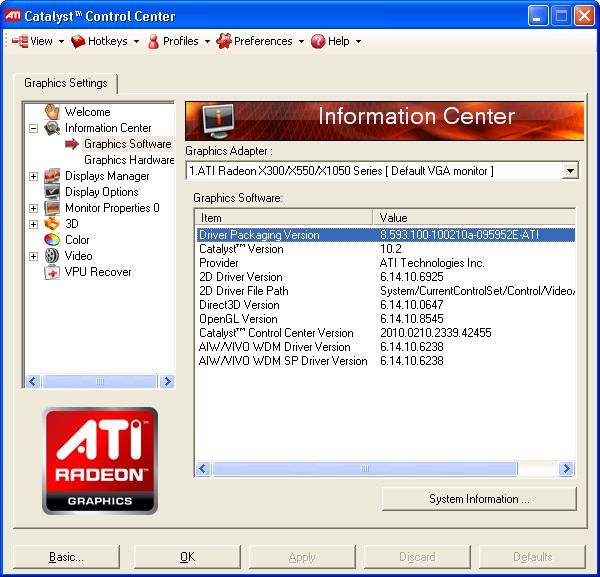This screenshot has height=577, width=600.
Task: Collapse the Information Center tree node
Action: tap(34, 128)
